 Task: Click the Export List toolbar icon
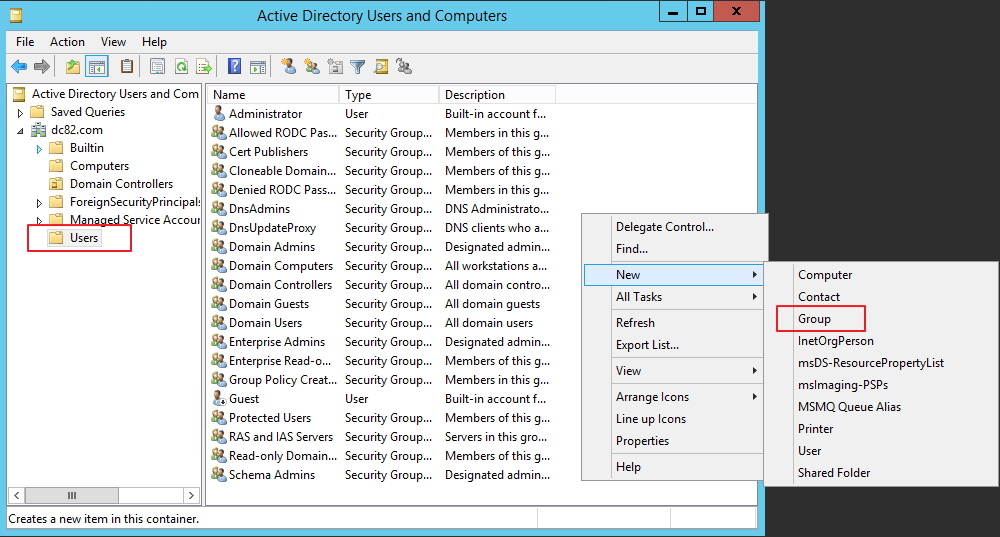click(x=204, y=66)
